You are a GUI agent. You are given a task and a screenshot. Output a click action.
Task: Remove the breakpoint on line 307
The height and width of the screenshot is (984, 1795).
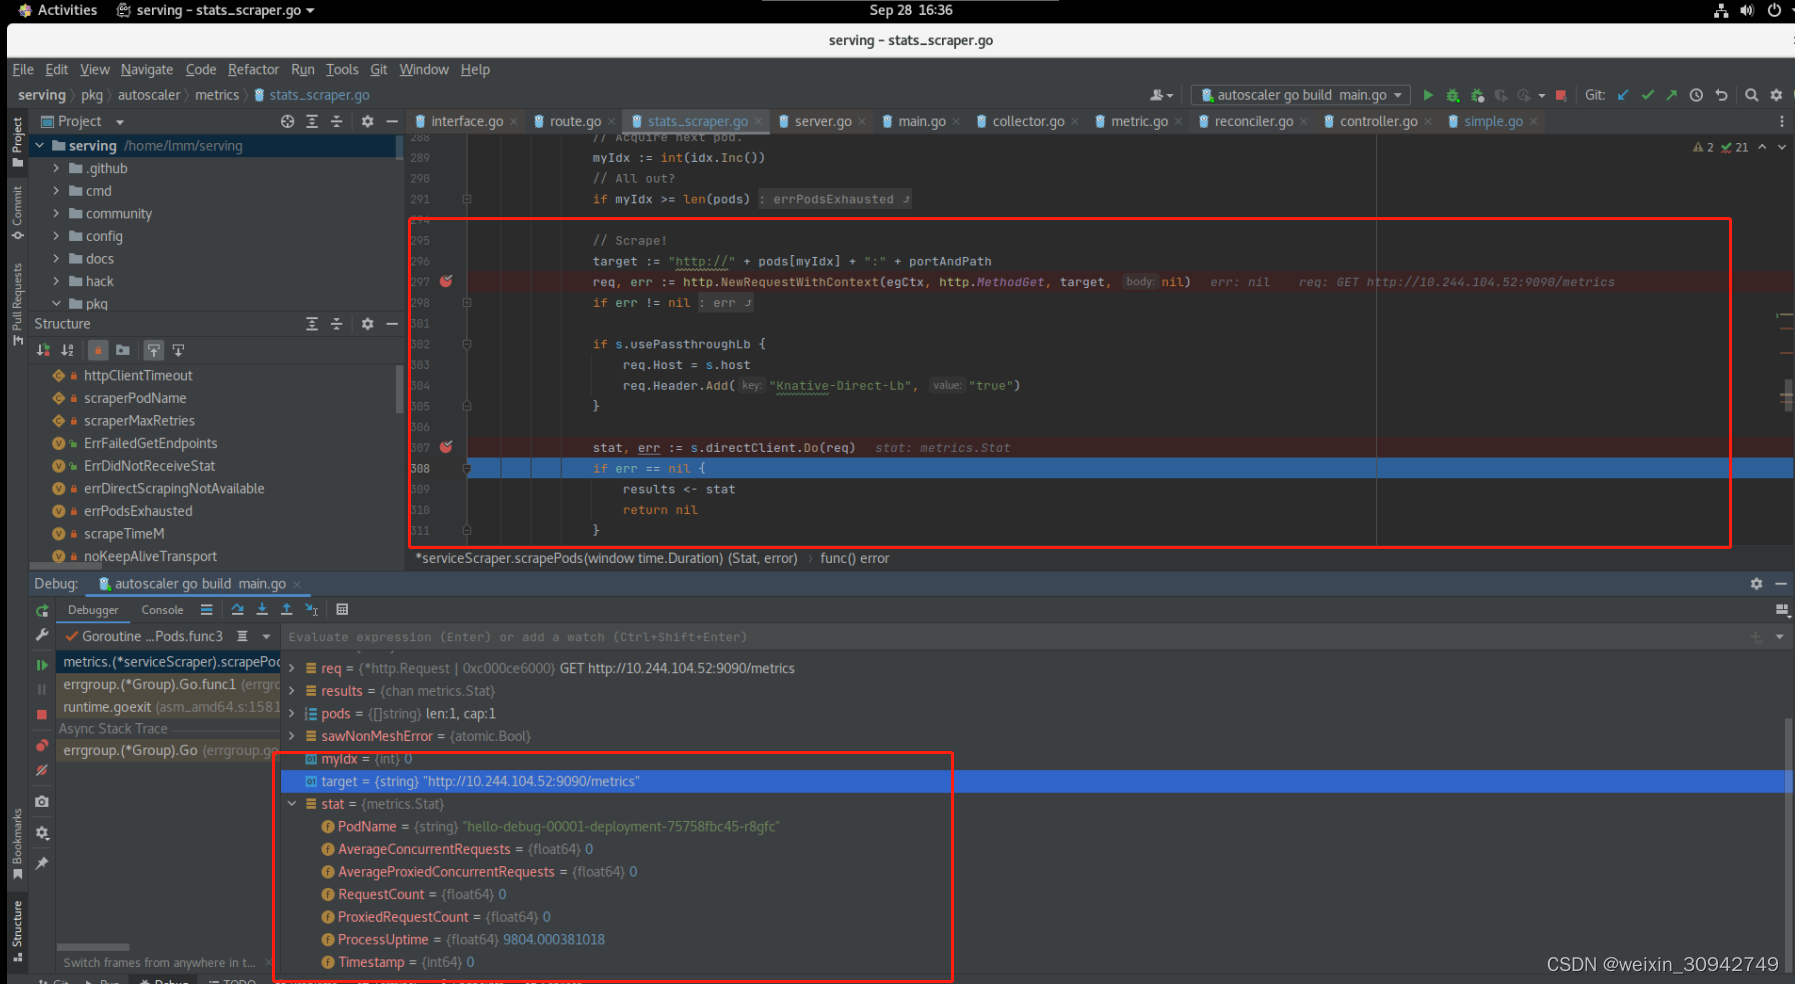[446, 447]
